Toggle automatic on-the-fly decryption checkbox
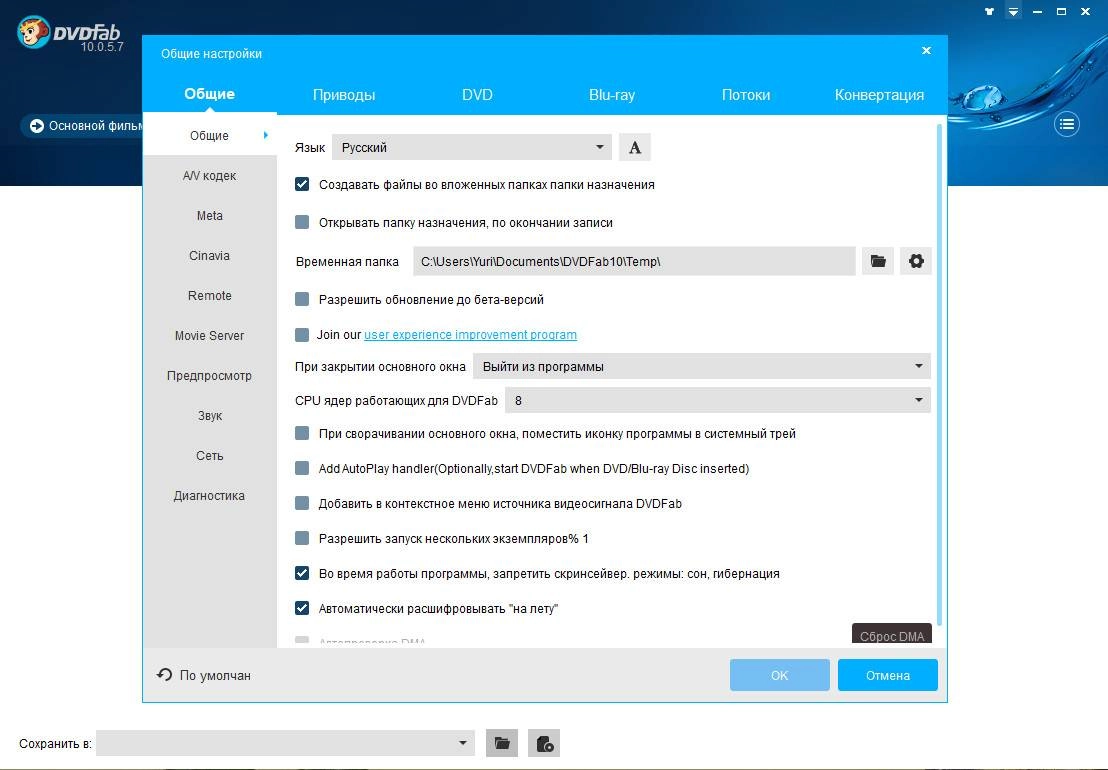 (x=302, y=608)
